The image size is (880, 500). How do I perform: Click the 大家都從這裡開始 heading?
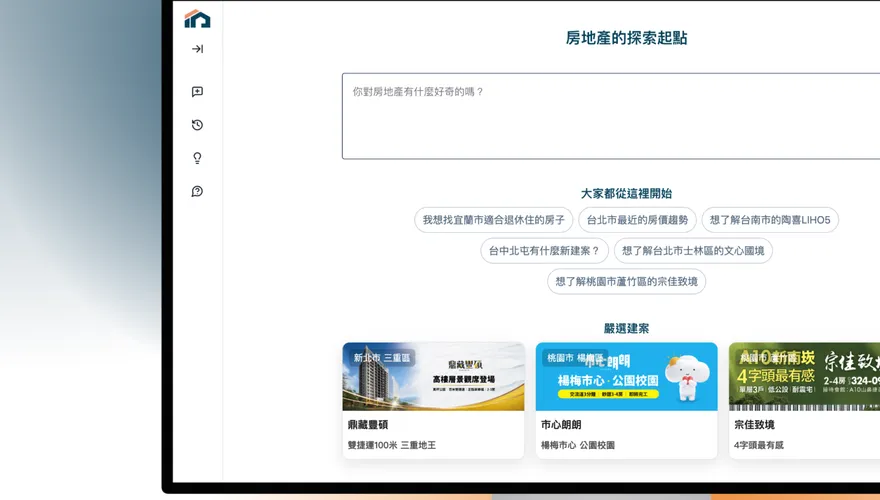tap(626, 194)
